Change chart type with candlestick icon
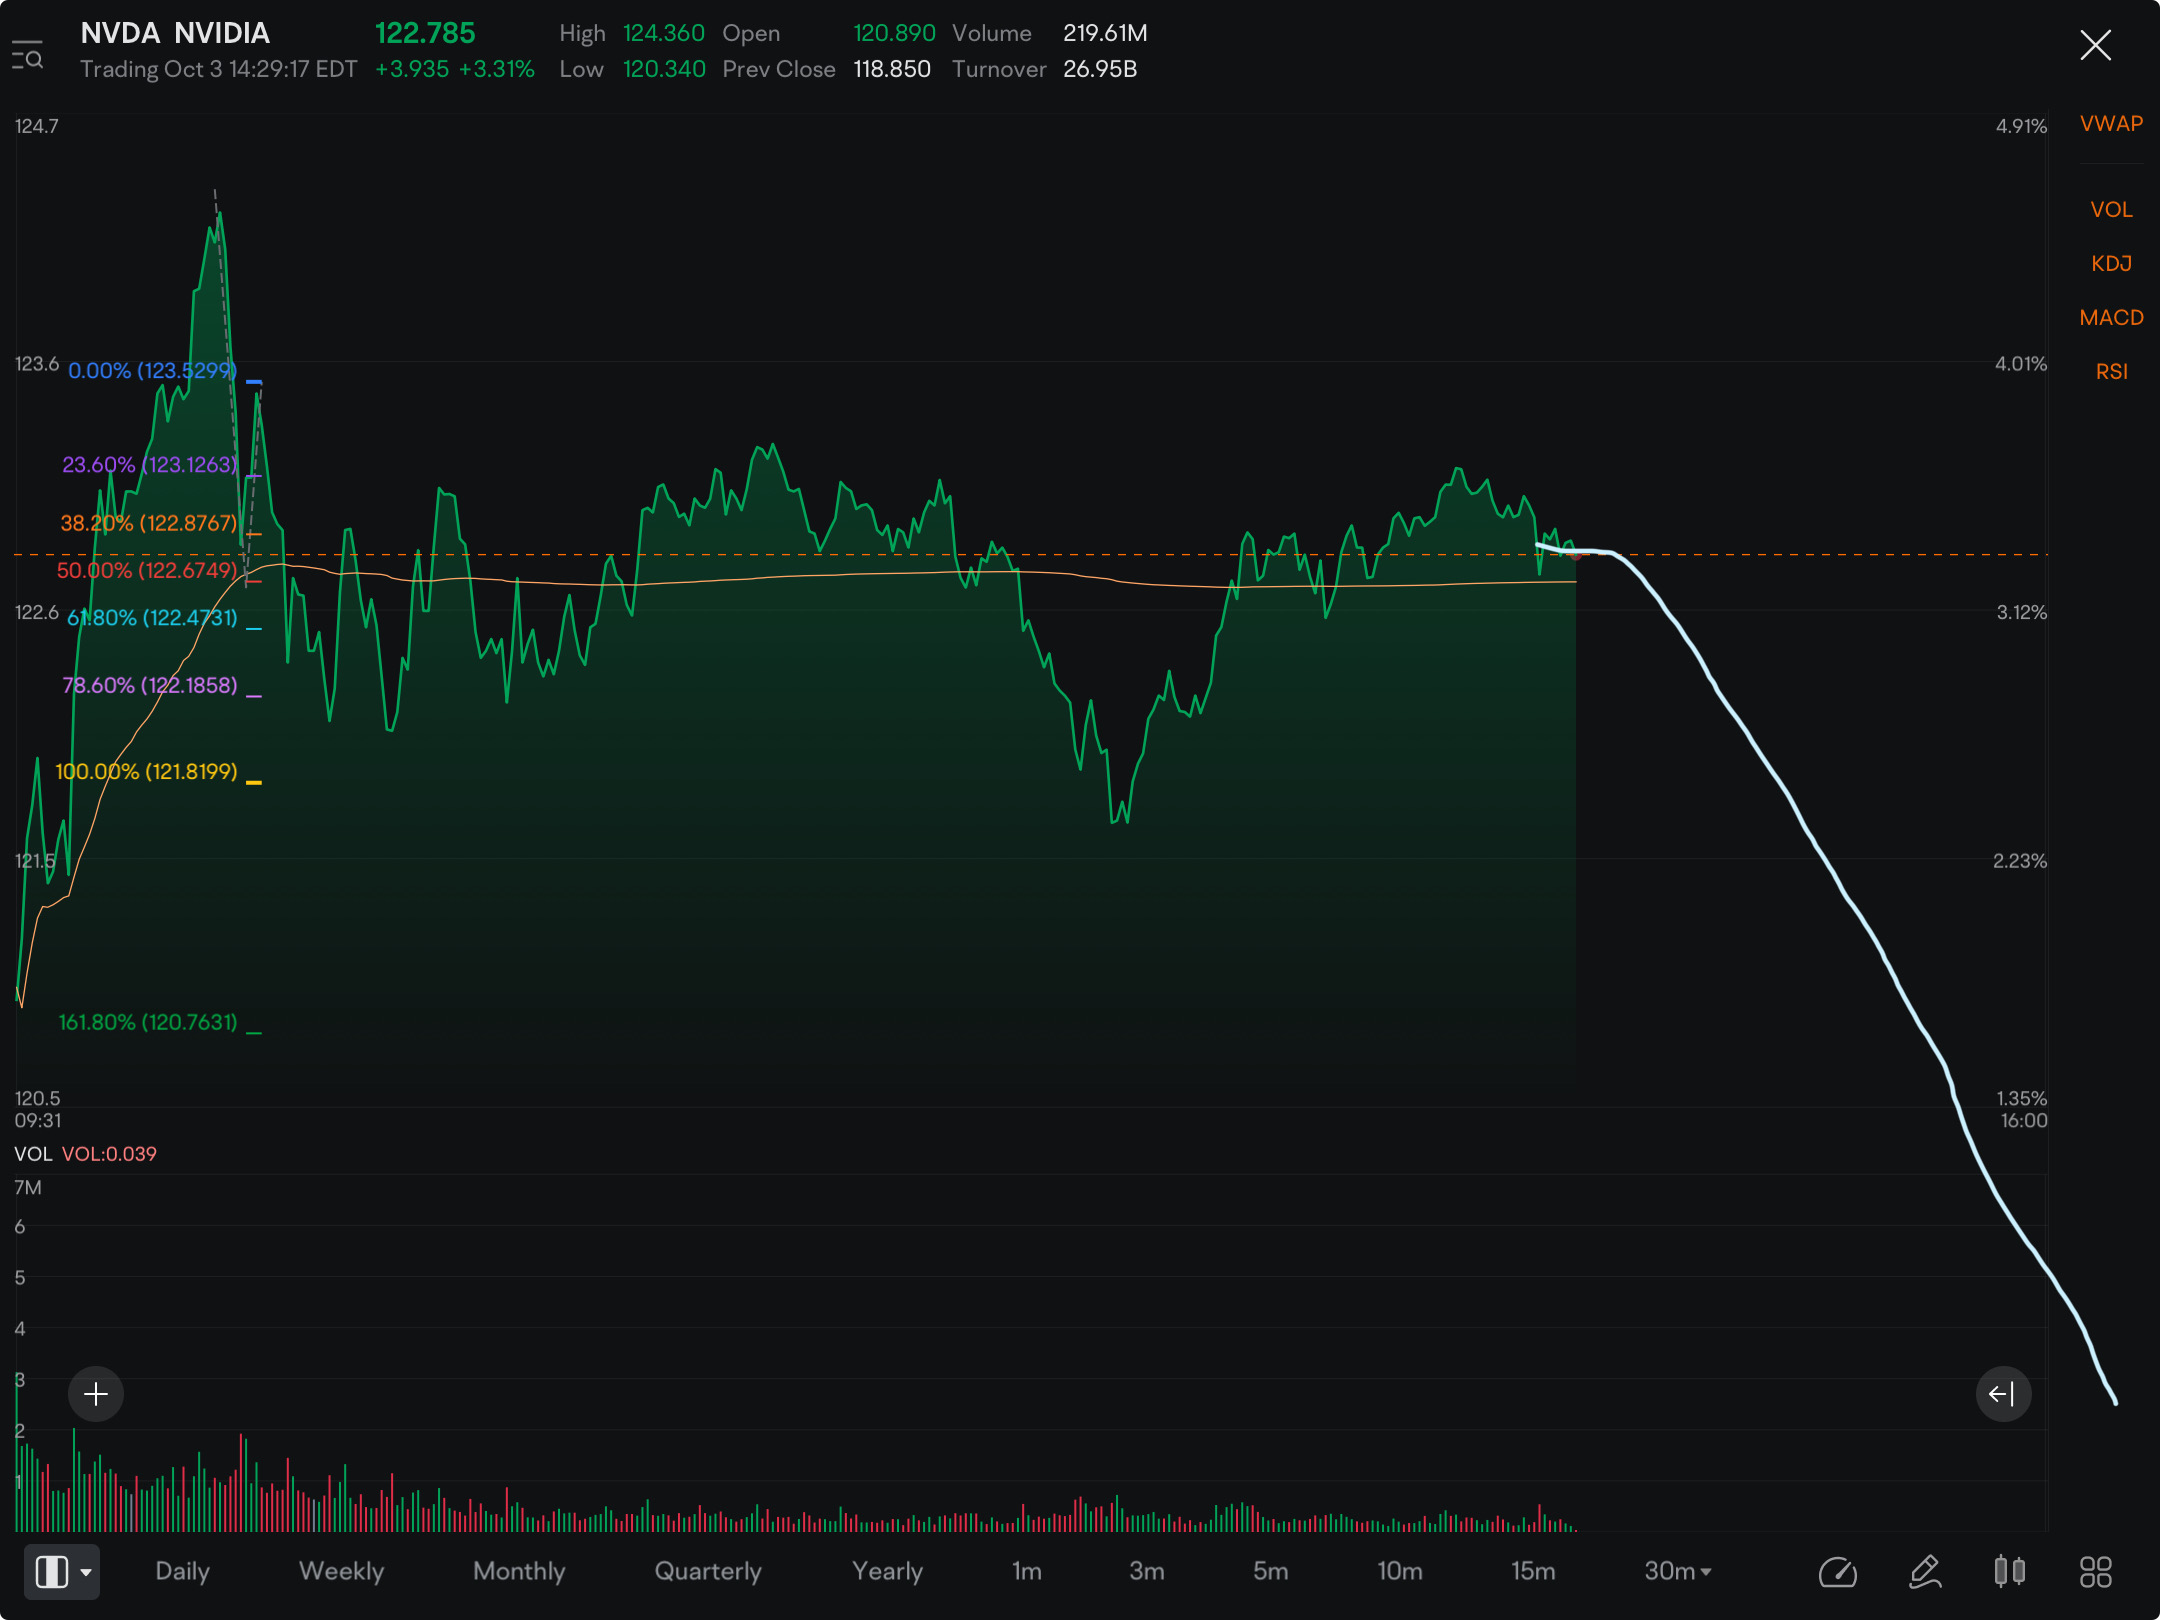The image size is (2160, 1620). pyautogui.click(x=2010, y=1572)
